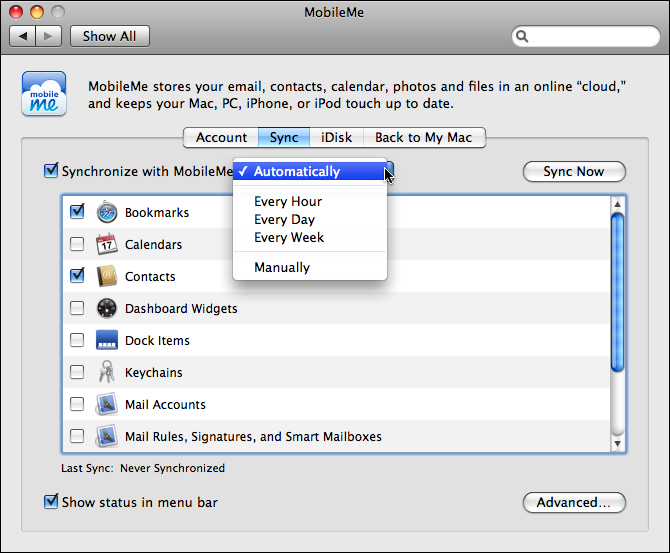Go forward with the right arrow button

[49, 36]
